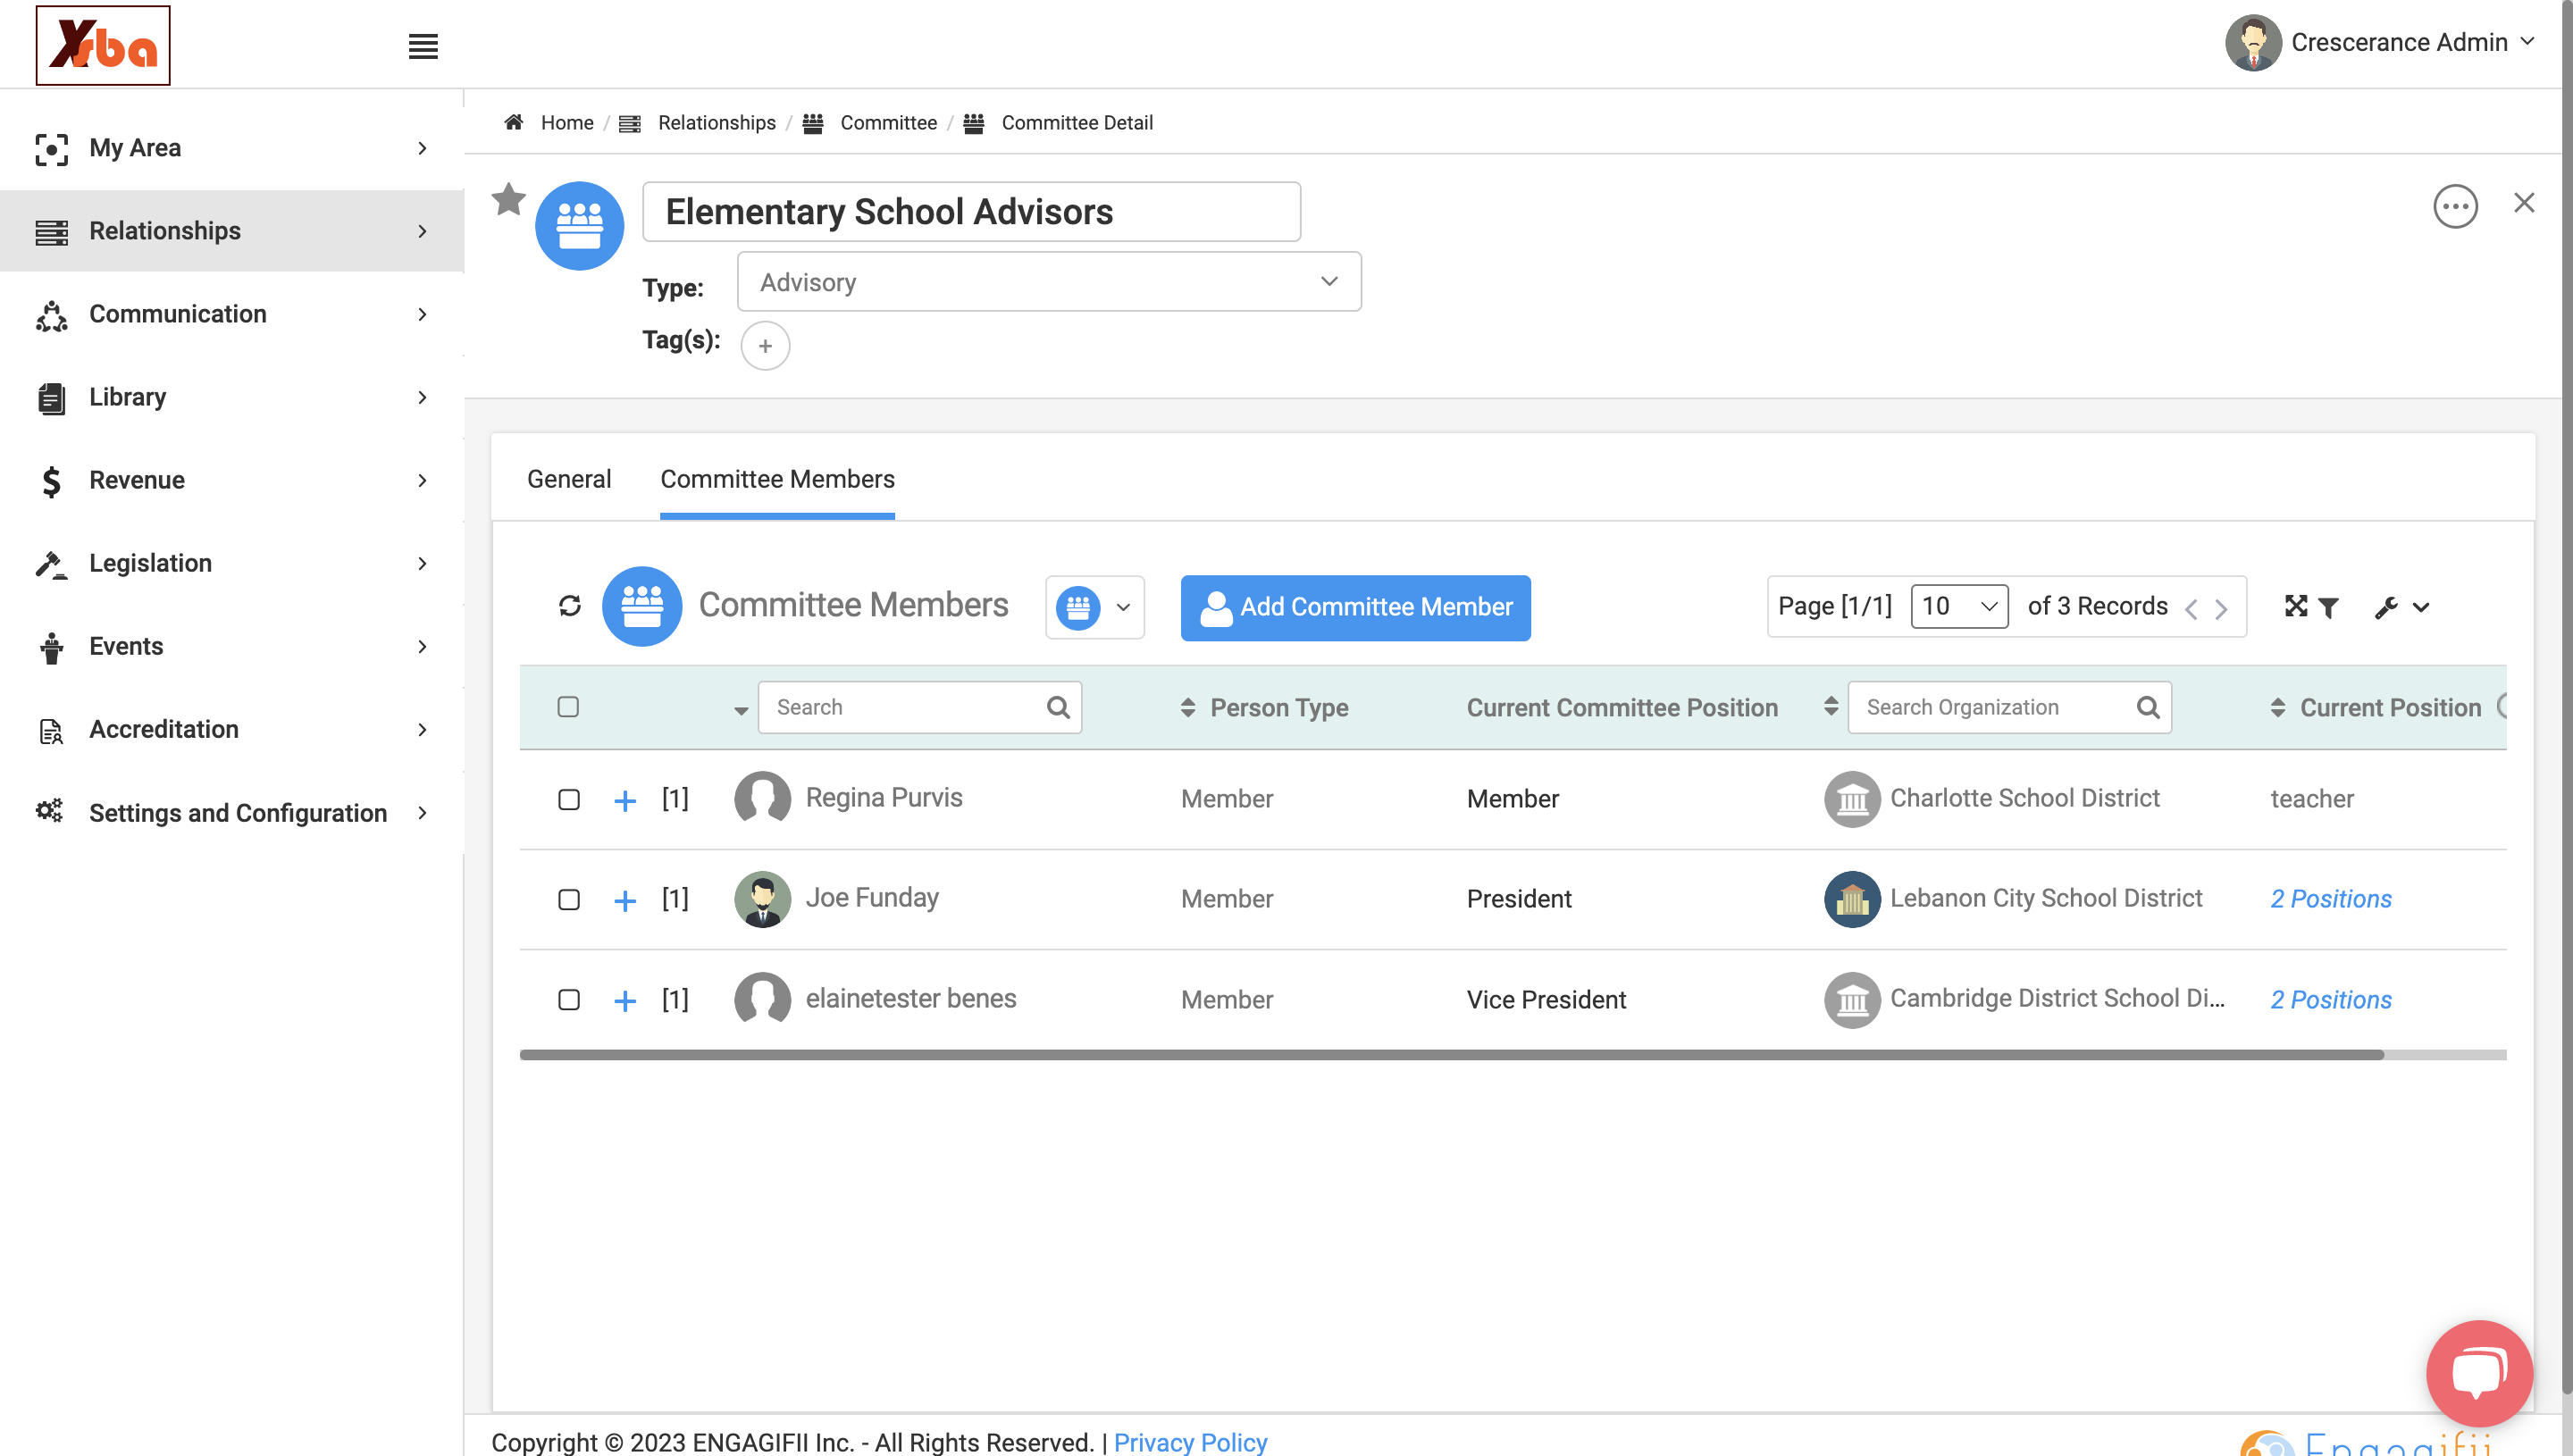The height and width of the screenshot is (1456, 2573).
Task: Select the elainetester benes row checkbox
Action: tap(568, 999)
